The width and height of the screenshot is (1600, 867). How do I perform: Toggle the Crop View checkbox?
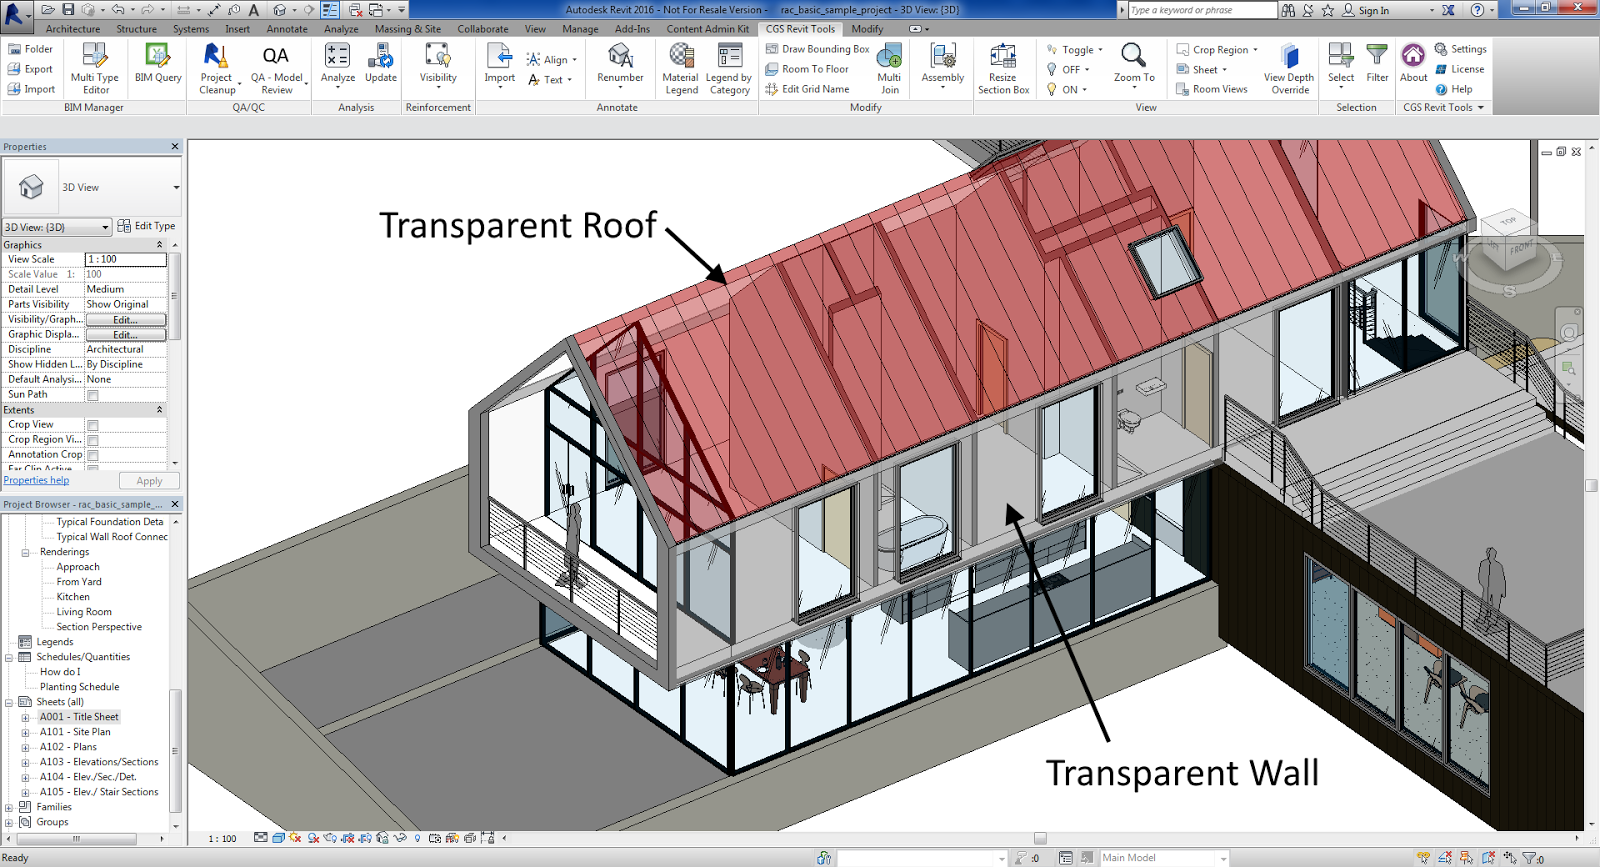click(x=93, y=425)
